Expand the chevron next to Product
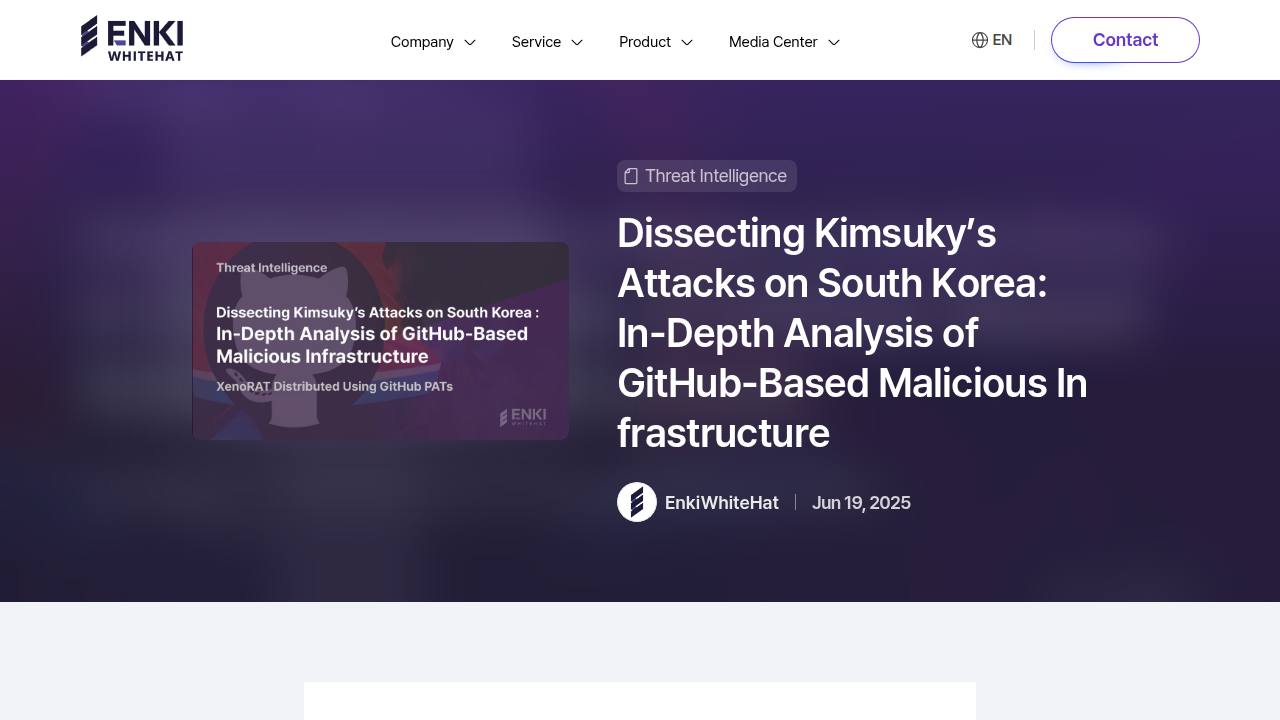The height and width of the screenshot is (720, 1280). [687, 42]
